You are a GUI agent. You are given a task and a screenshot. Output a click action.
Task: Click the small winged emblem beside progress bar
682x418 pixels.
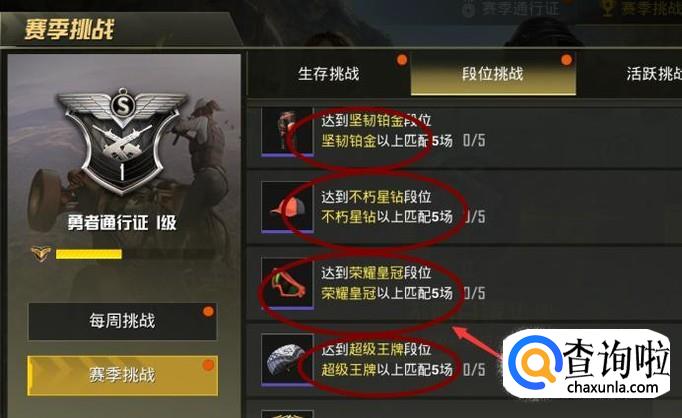(x=41, y=254)
